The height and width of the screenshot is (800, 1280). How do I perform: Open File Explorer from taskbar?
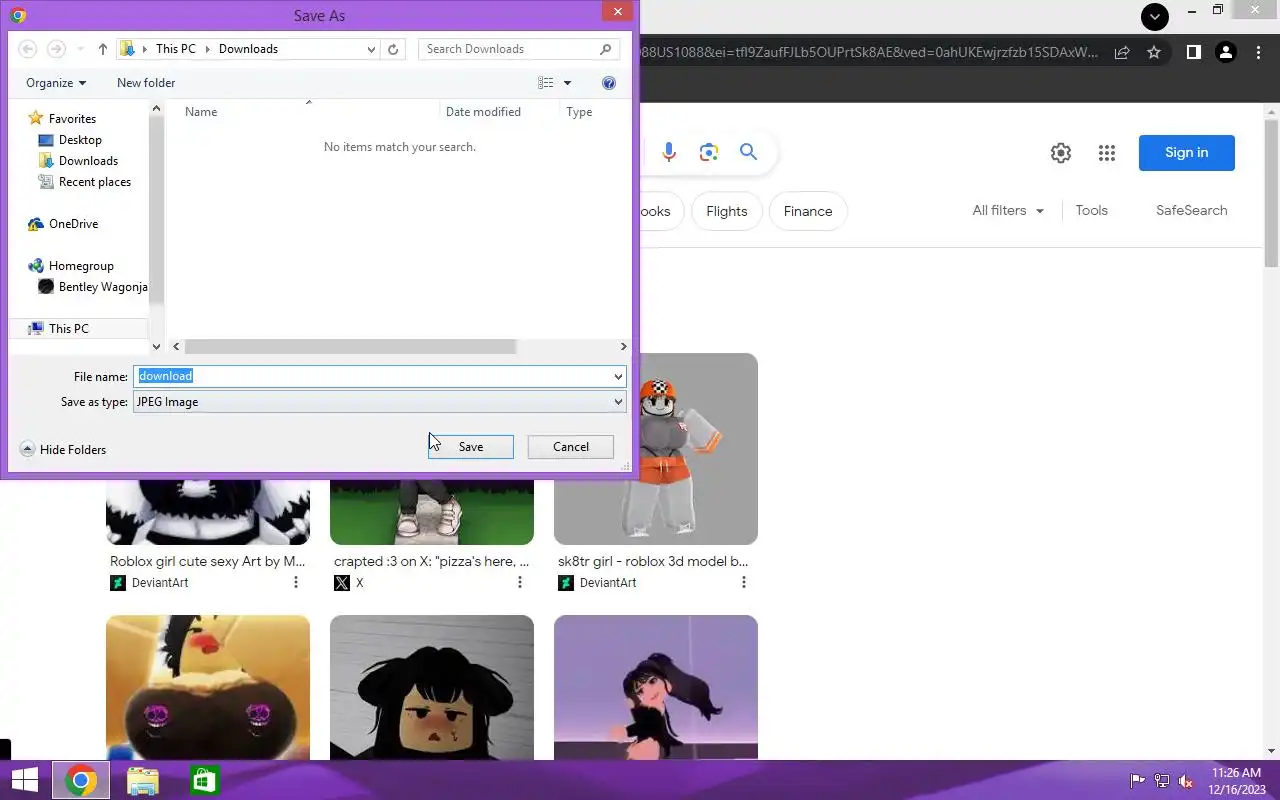tap(143, 781)
